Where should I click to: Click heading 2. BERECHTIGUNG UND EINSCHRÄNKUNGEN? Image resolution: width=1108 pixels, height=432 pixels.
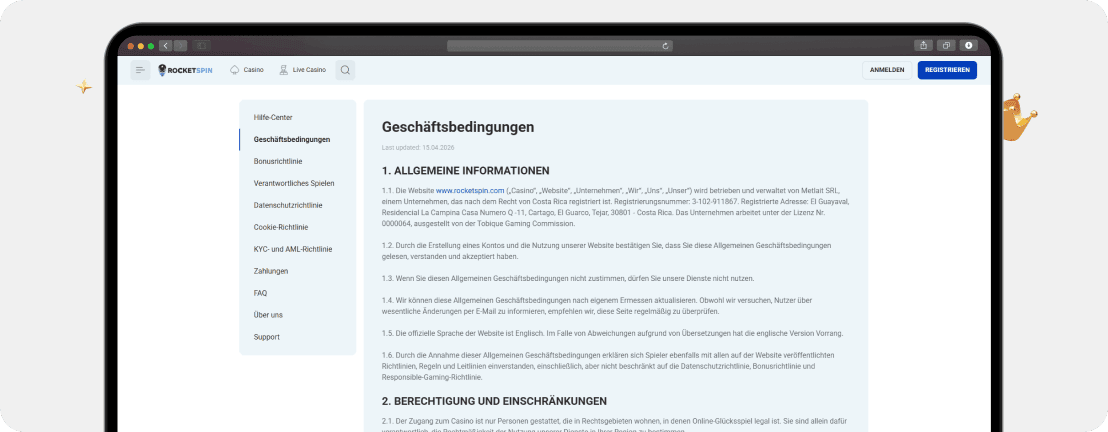point(494,401)
